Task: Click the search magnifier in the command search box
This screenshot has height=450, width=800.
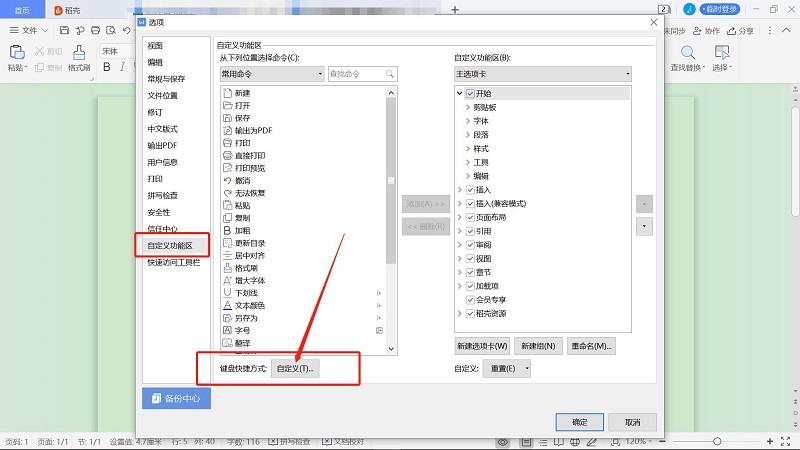Action: click(390, 74)
